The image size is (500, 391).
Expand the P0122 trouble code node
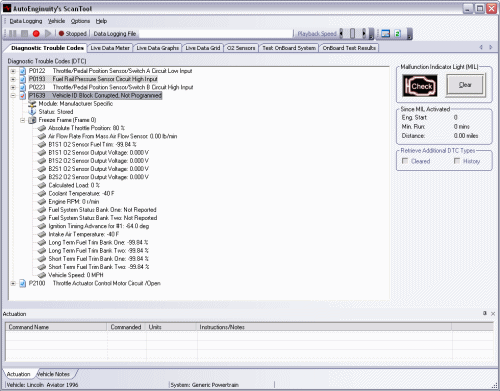pyautogui.click(x=13, y=71)
